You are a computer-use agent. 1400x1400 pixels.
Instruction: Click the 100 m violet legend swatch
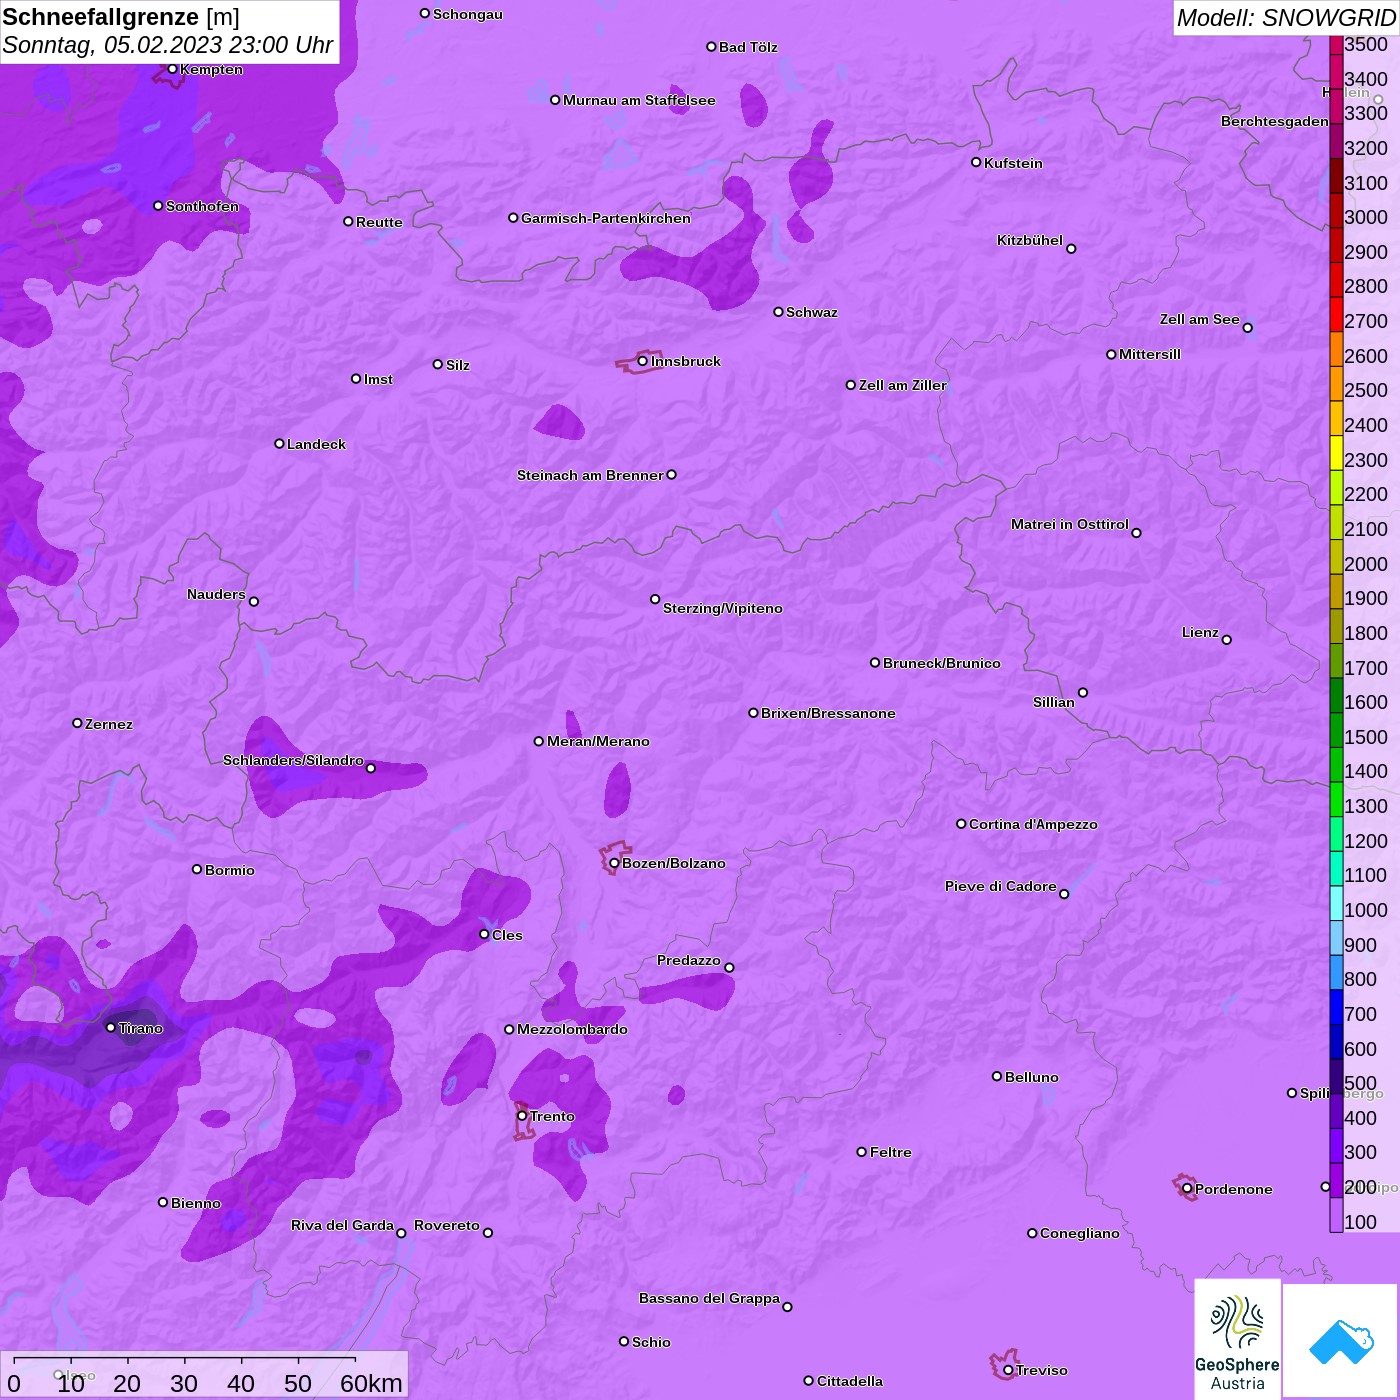tap(1336, 1215)
